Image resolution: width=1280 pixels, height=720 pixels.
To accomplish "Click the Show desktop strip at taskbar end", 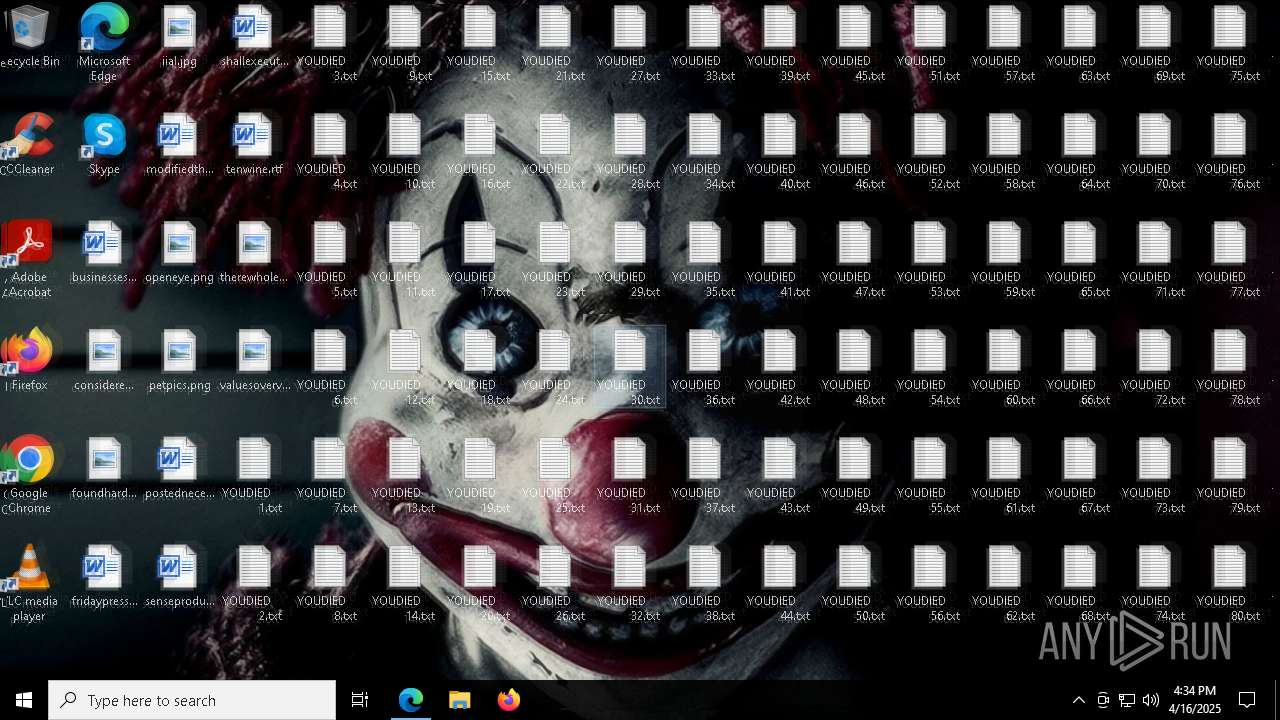I will coord(1277,700).
